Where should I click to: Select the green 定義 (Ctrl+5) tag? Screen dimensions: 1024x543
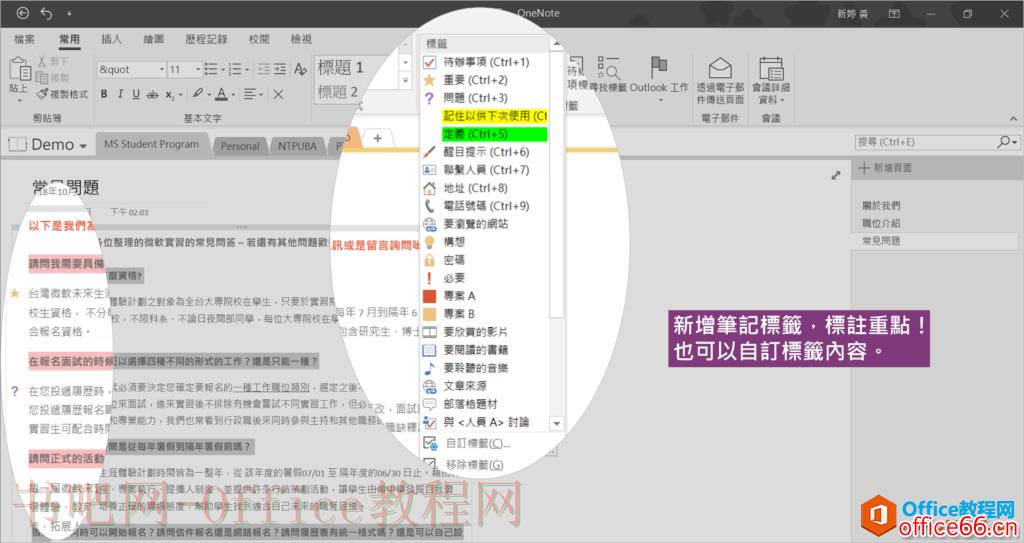pyautogui.click(x=494, y=134)
